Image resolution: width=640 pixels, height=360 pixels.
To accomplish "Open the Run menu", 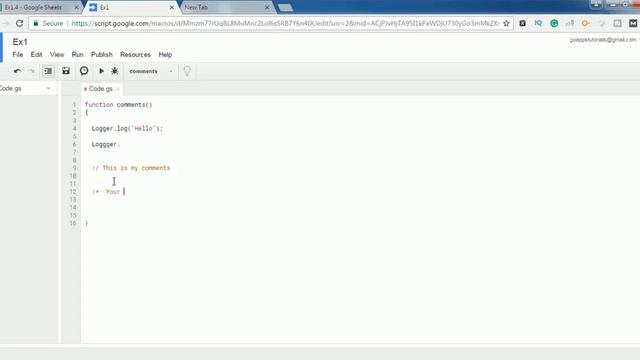I will pyautogui.click(x=77, y=55).
